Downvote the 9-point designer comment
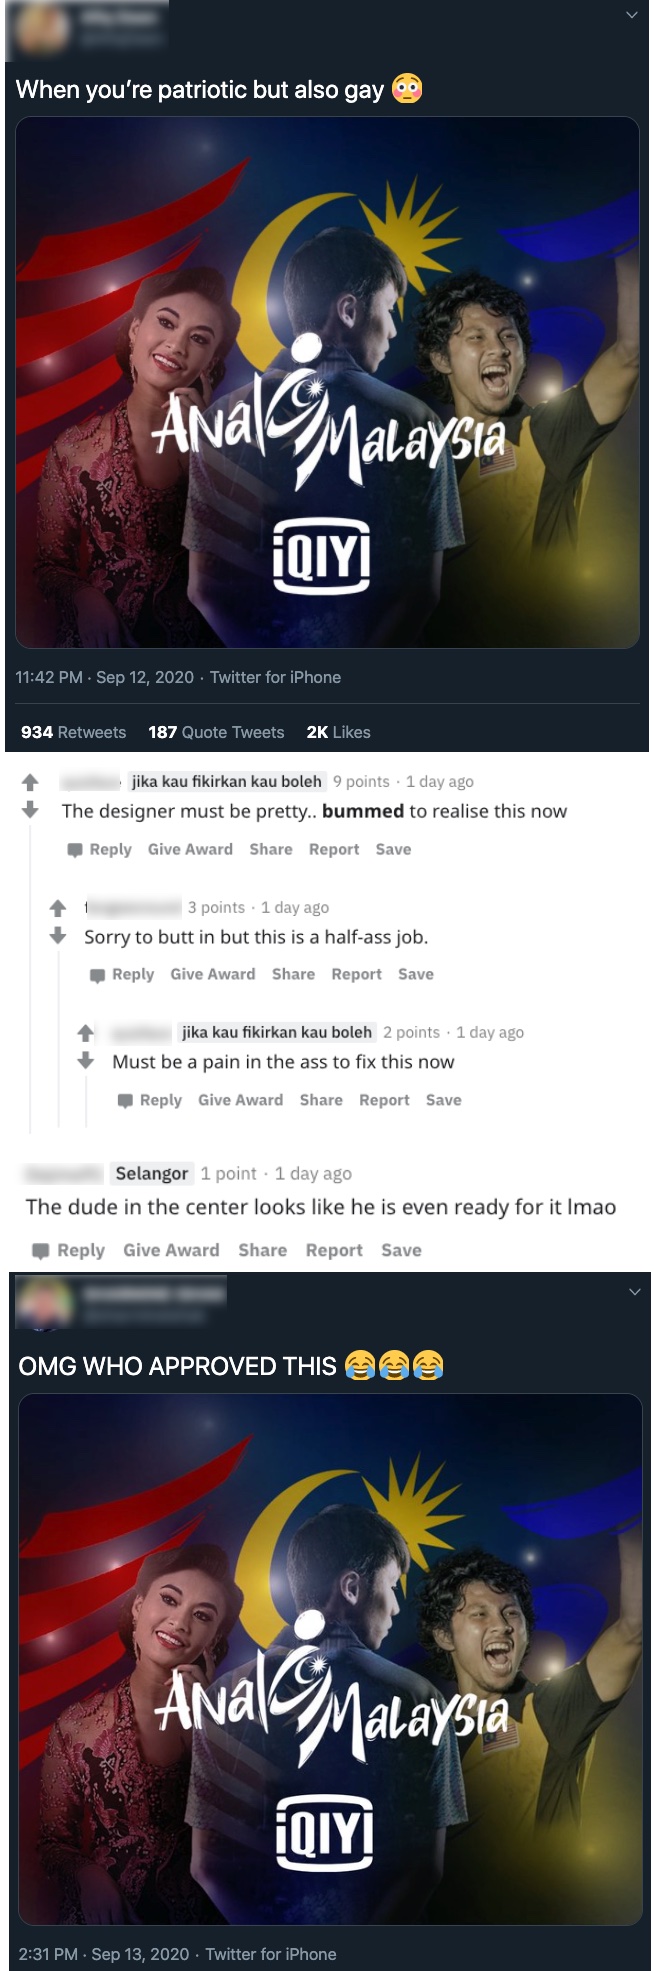This screenshot has width=654, height=1971. pyautogui.click(x=30, y=809)
